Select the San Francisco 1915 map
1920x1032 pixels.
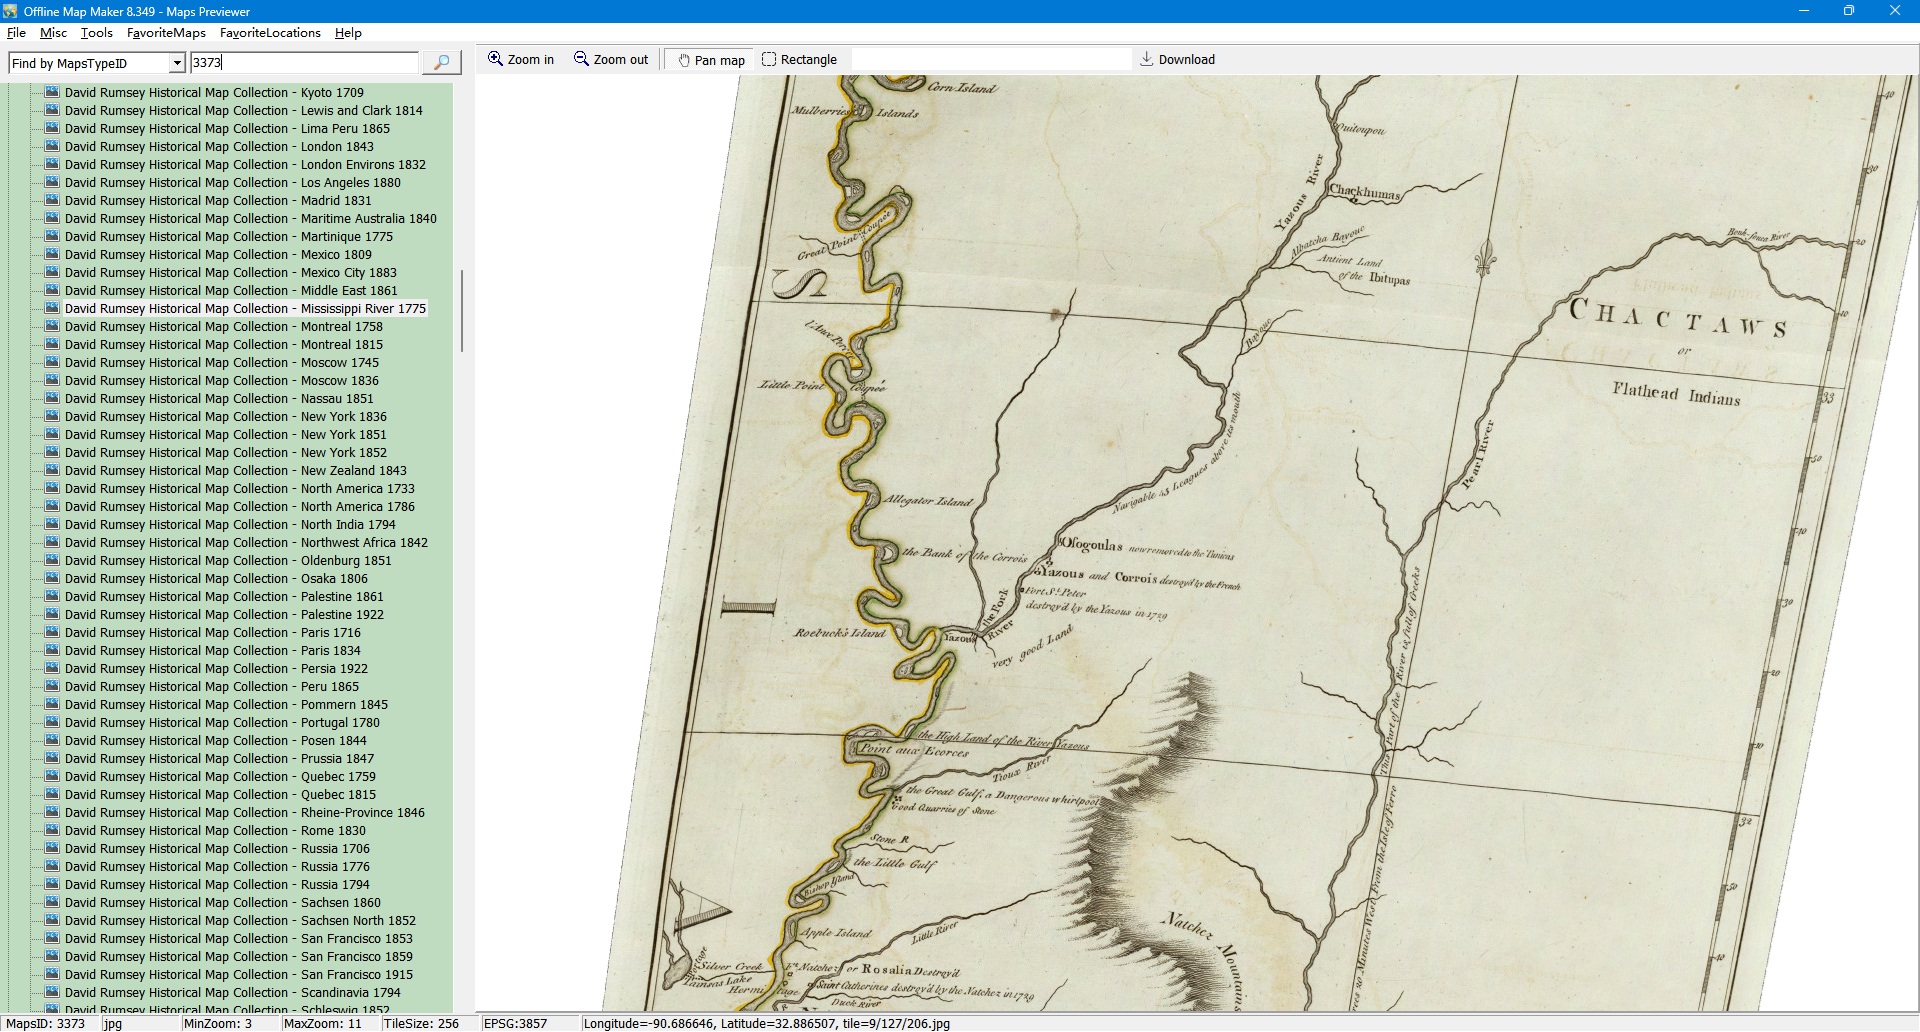[238, 975]
